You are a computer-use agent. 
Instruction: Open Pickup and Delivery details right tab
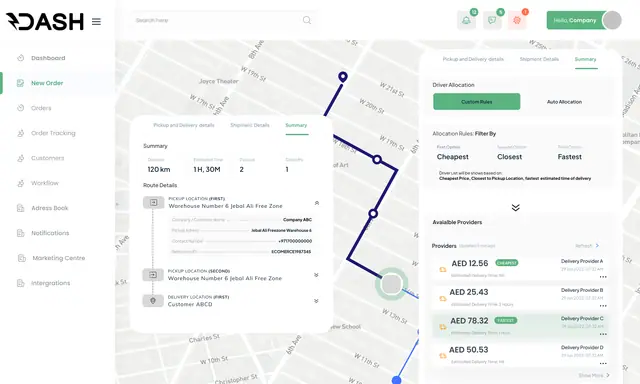[473, 59]
